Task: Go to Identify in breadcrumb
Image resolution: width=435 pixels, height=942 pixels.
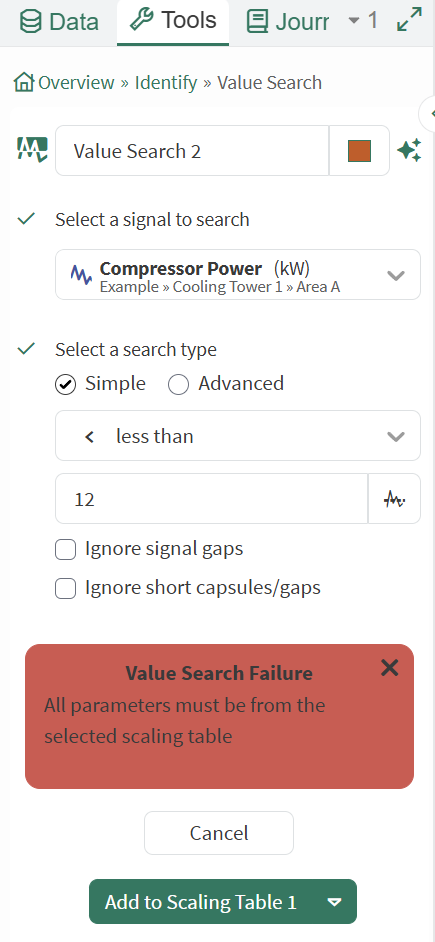Action: pyautogui.click(x=166, y=82)
